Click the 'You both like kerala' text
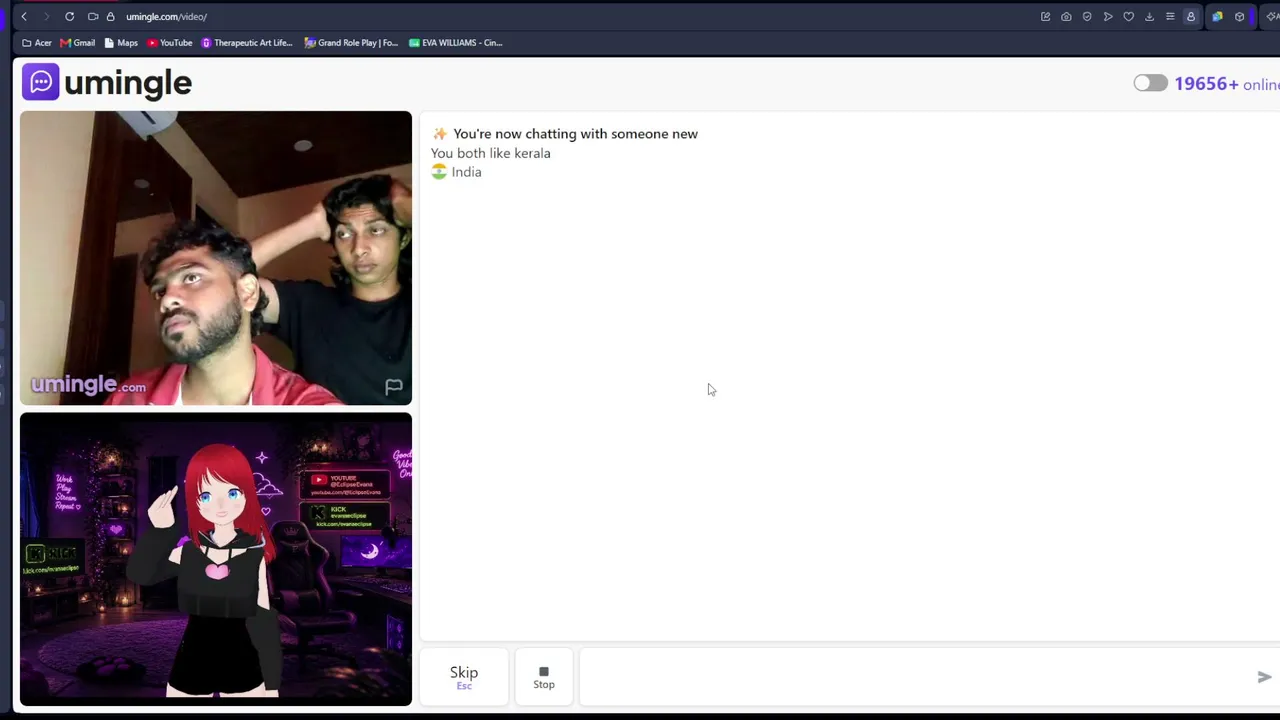 pos(491,153)
